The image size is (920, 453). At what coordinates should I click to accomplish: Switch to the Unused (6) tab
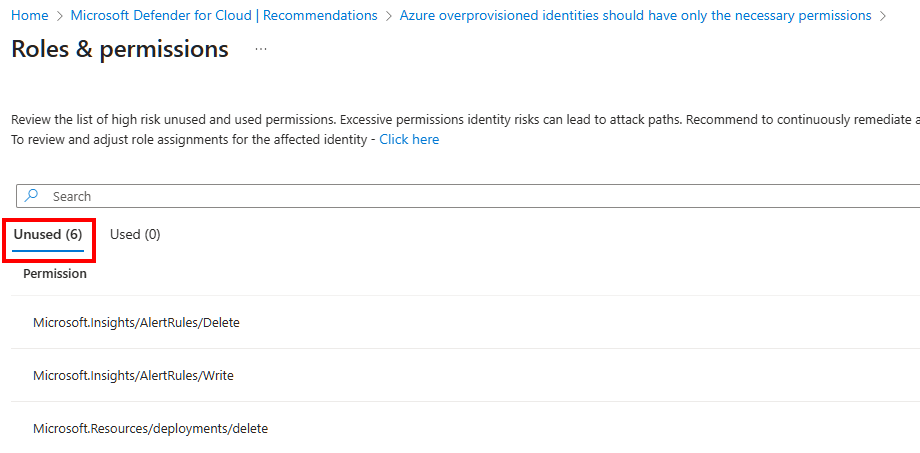48,235
